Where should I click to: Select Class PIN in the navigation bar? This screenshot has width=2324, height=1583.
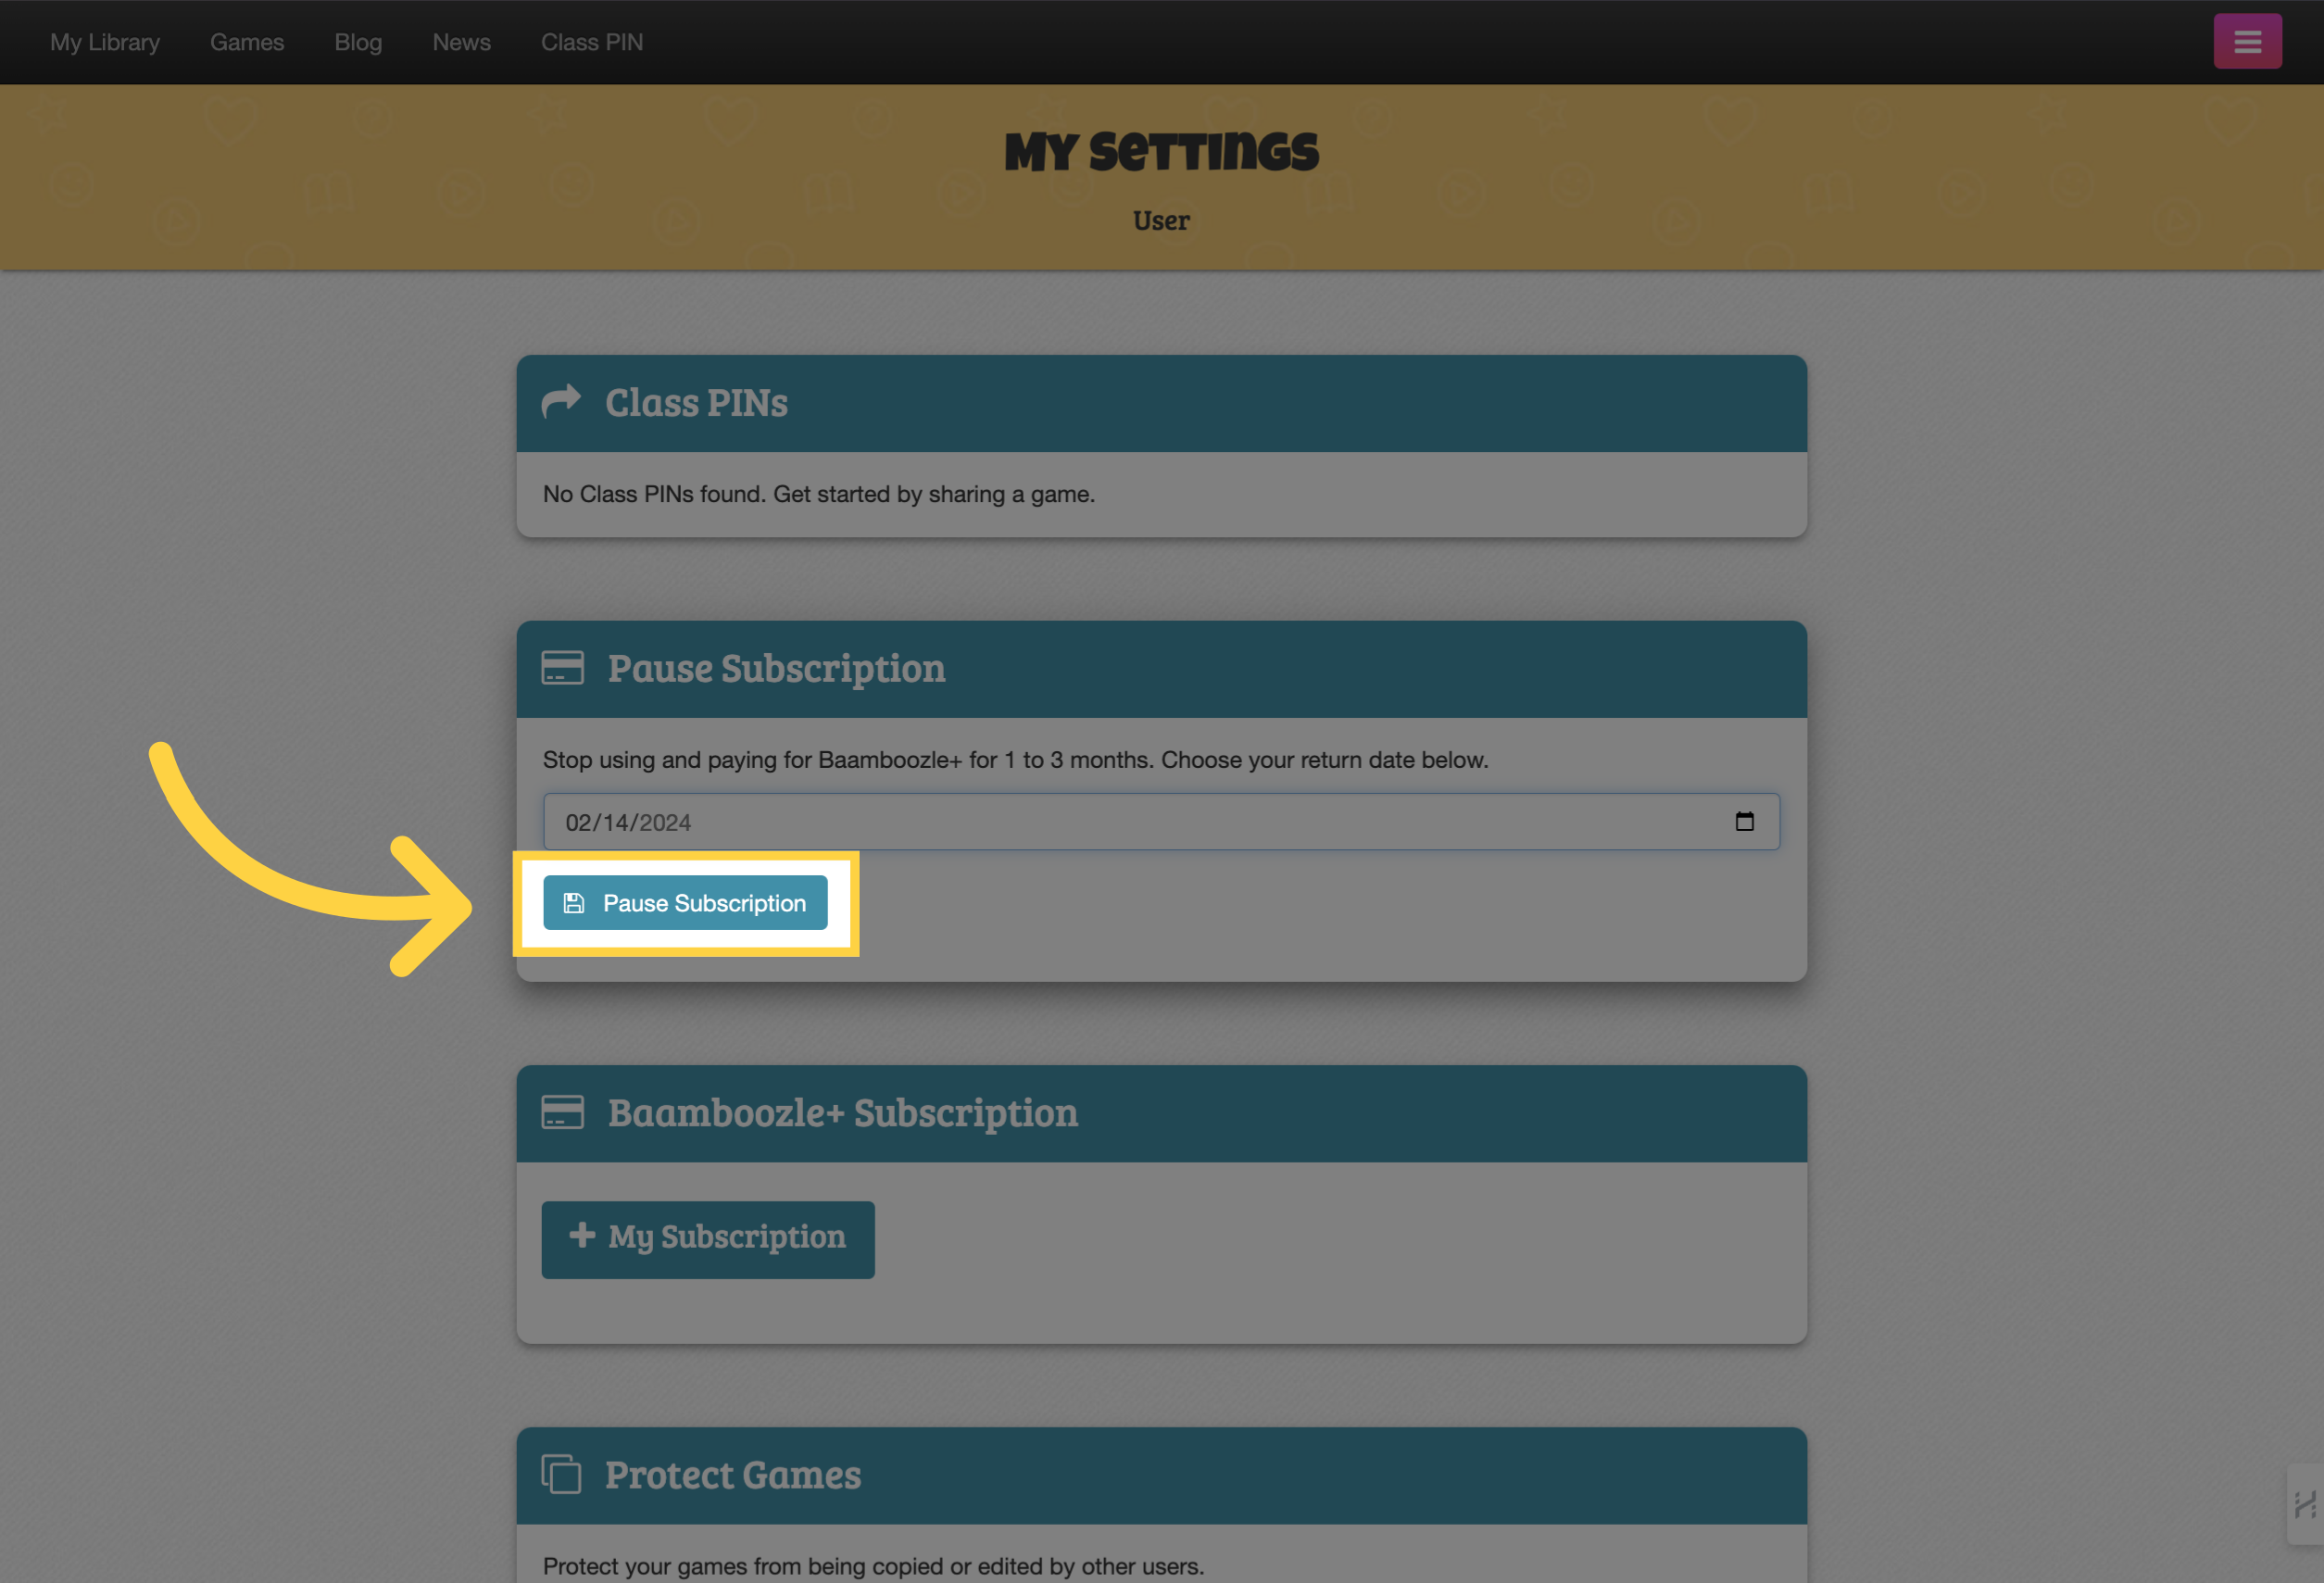pos(592,42)
